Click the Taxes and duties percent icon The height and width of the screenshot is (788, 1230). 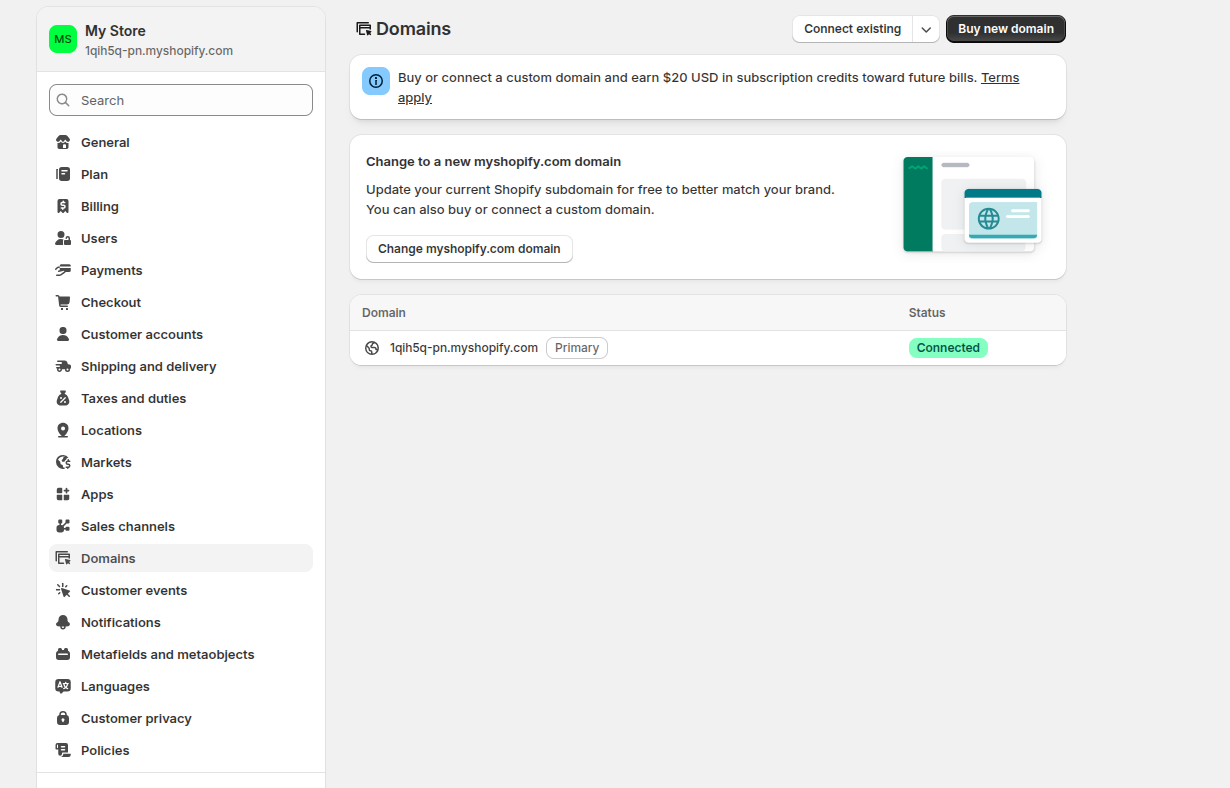pos(63,398)
